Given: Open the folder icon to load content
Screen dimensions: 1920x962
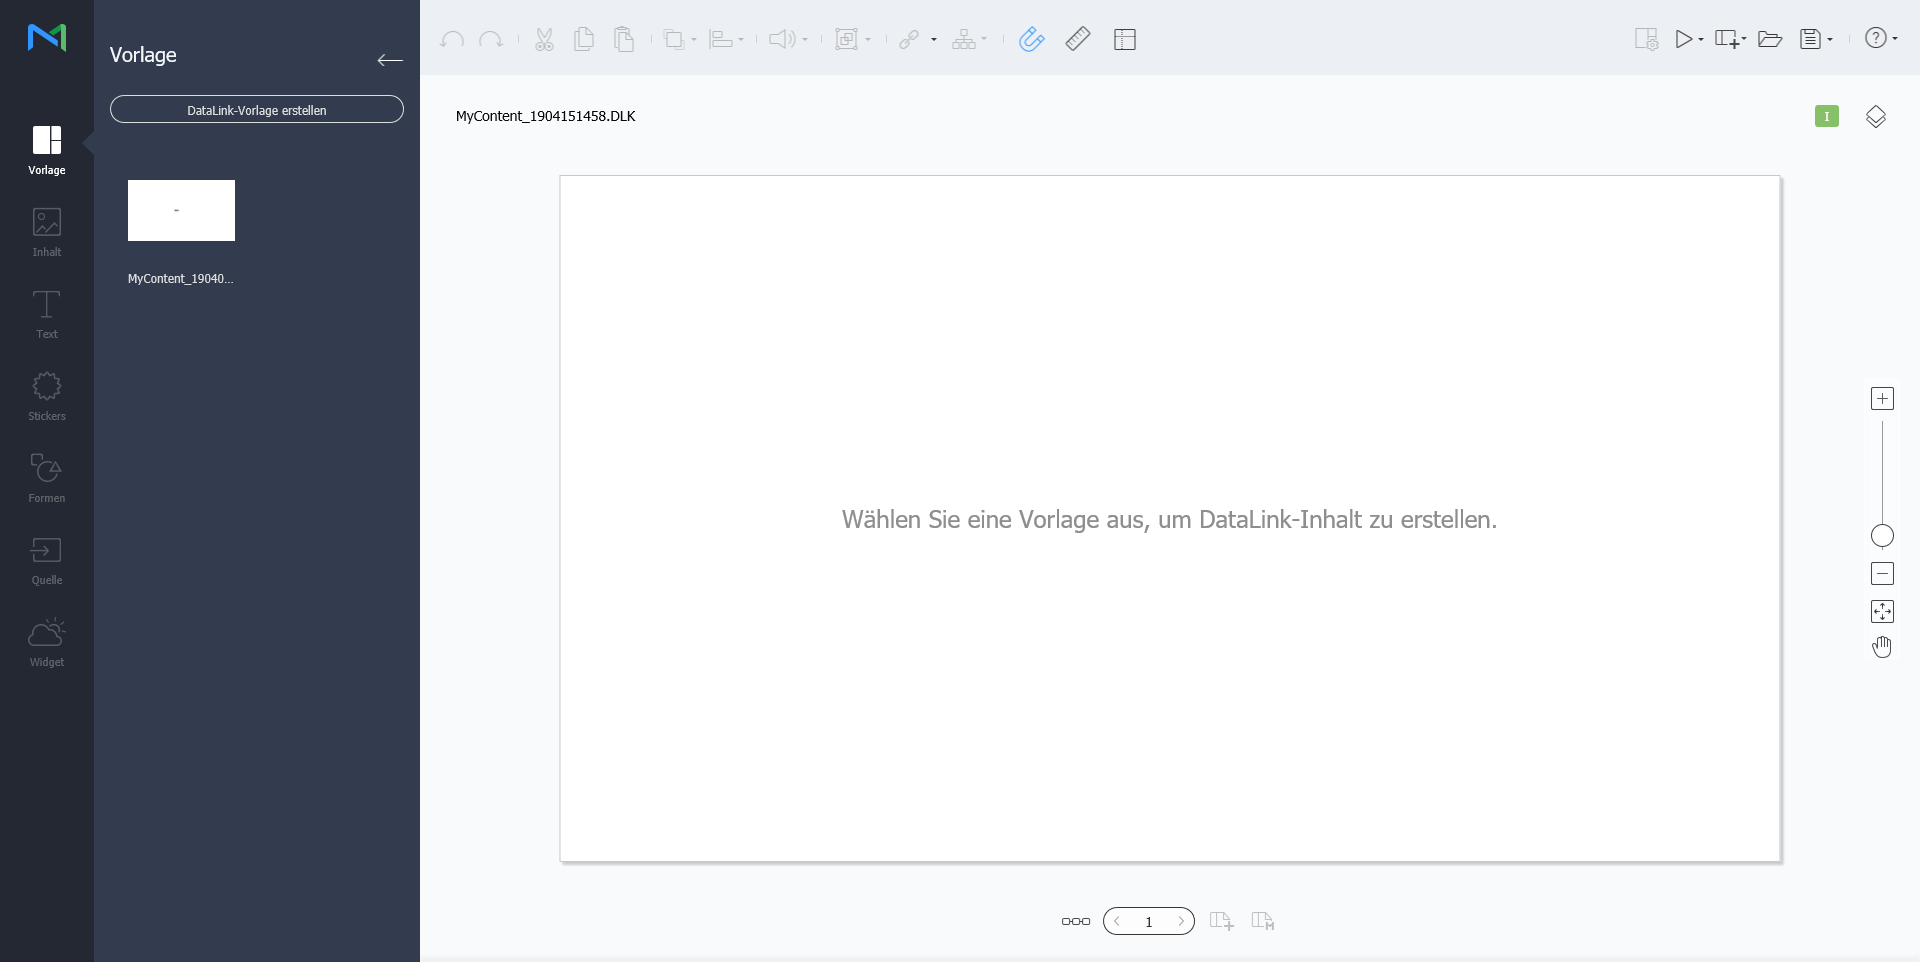Looking at the screenshot, I should pyautogui.click(x=1770, y=39).
